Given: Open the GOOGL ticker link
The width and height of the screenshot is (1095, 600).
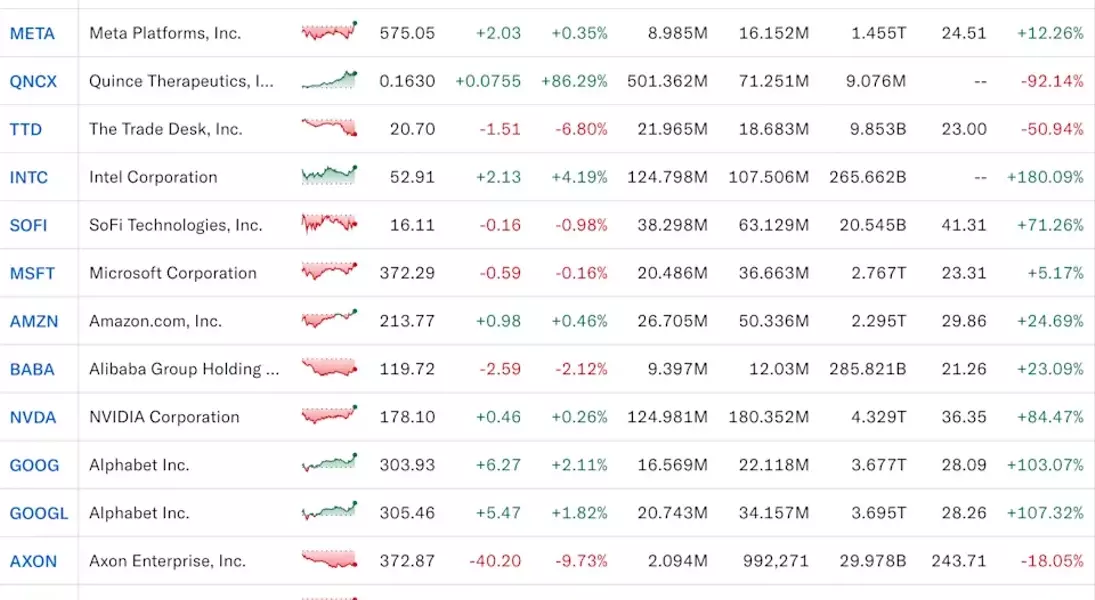Looking at the screenshot, I should 39,513.
